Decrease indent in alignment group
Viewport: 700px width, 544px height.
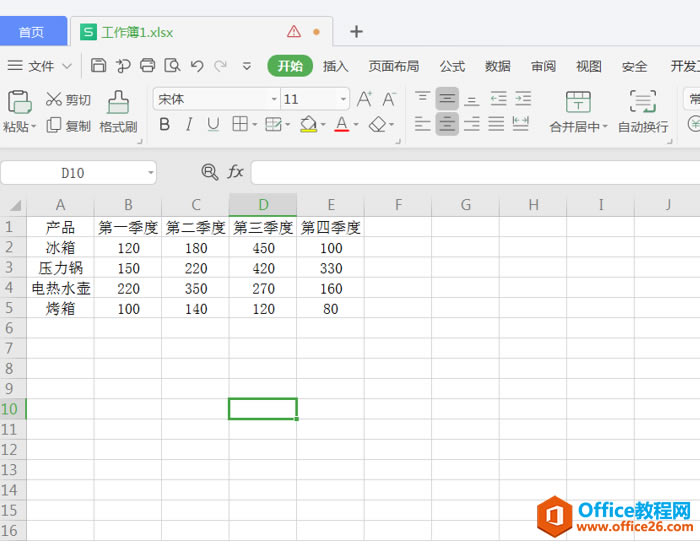pos(498,99)
